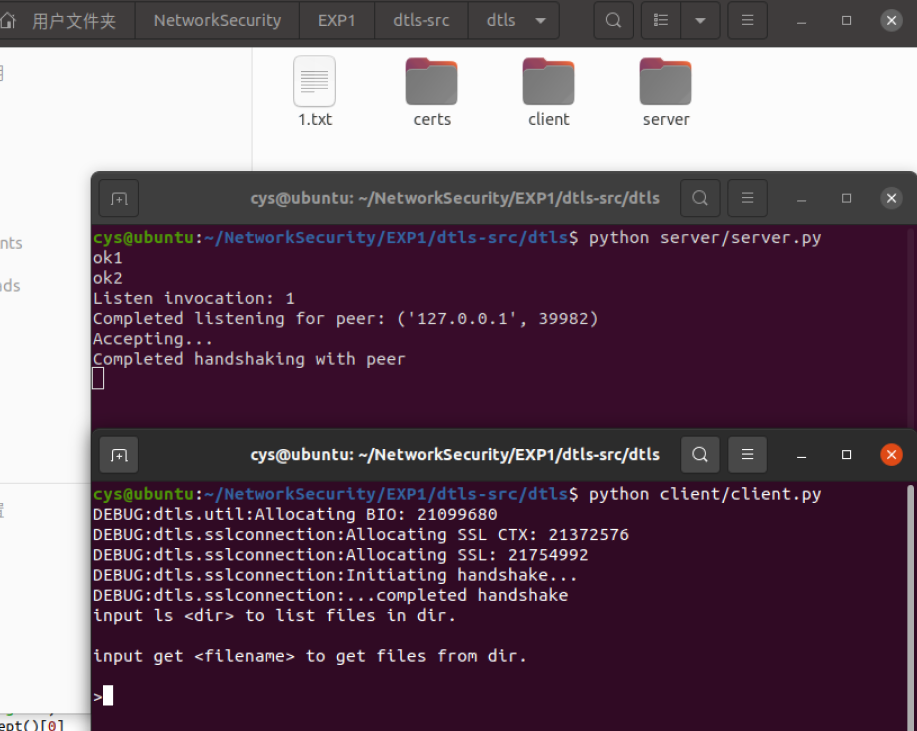Click the 'input get <filename>' help line
The width and height of the screenshot is (917, 731).
309,656
